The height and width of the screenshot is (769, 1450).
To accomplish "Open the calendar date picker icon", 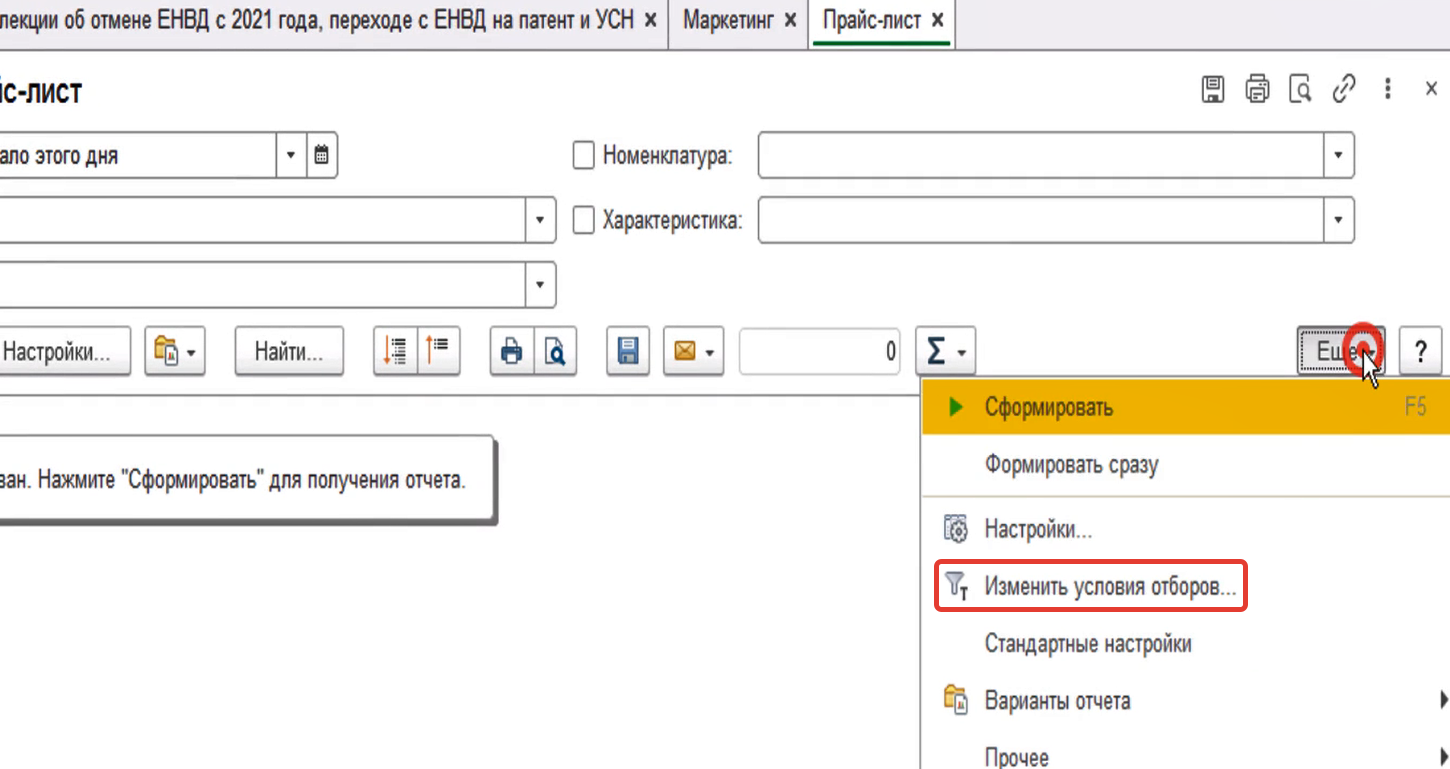I will pos(321,156).
